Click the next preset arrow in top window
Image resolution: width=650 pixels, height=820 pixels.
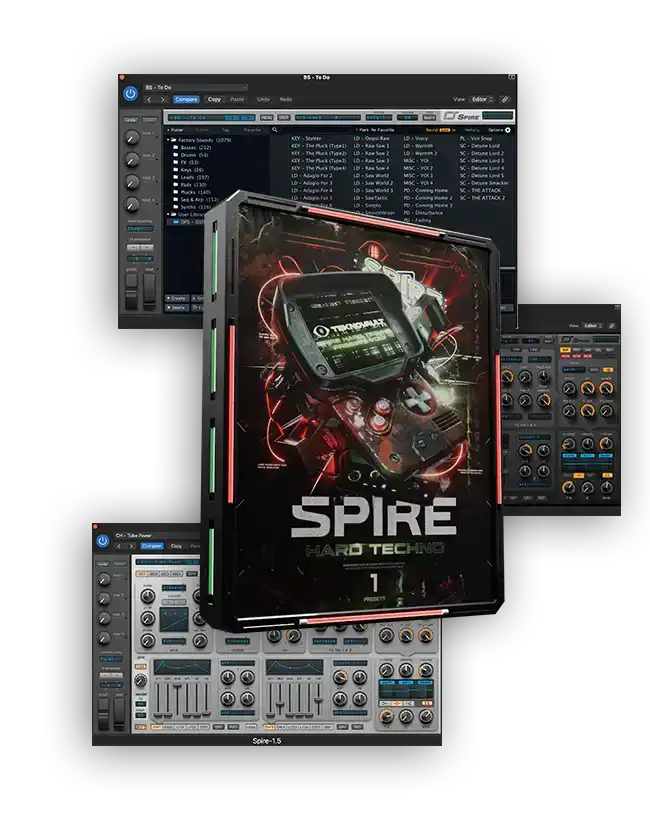[161, 100]
